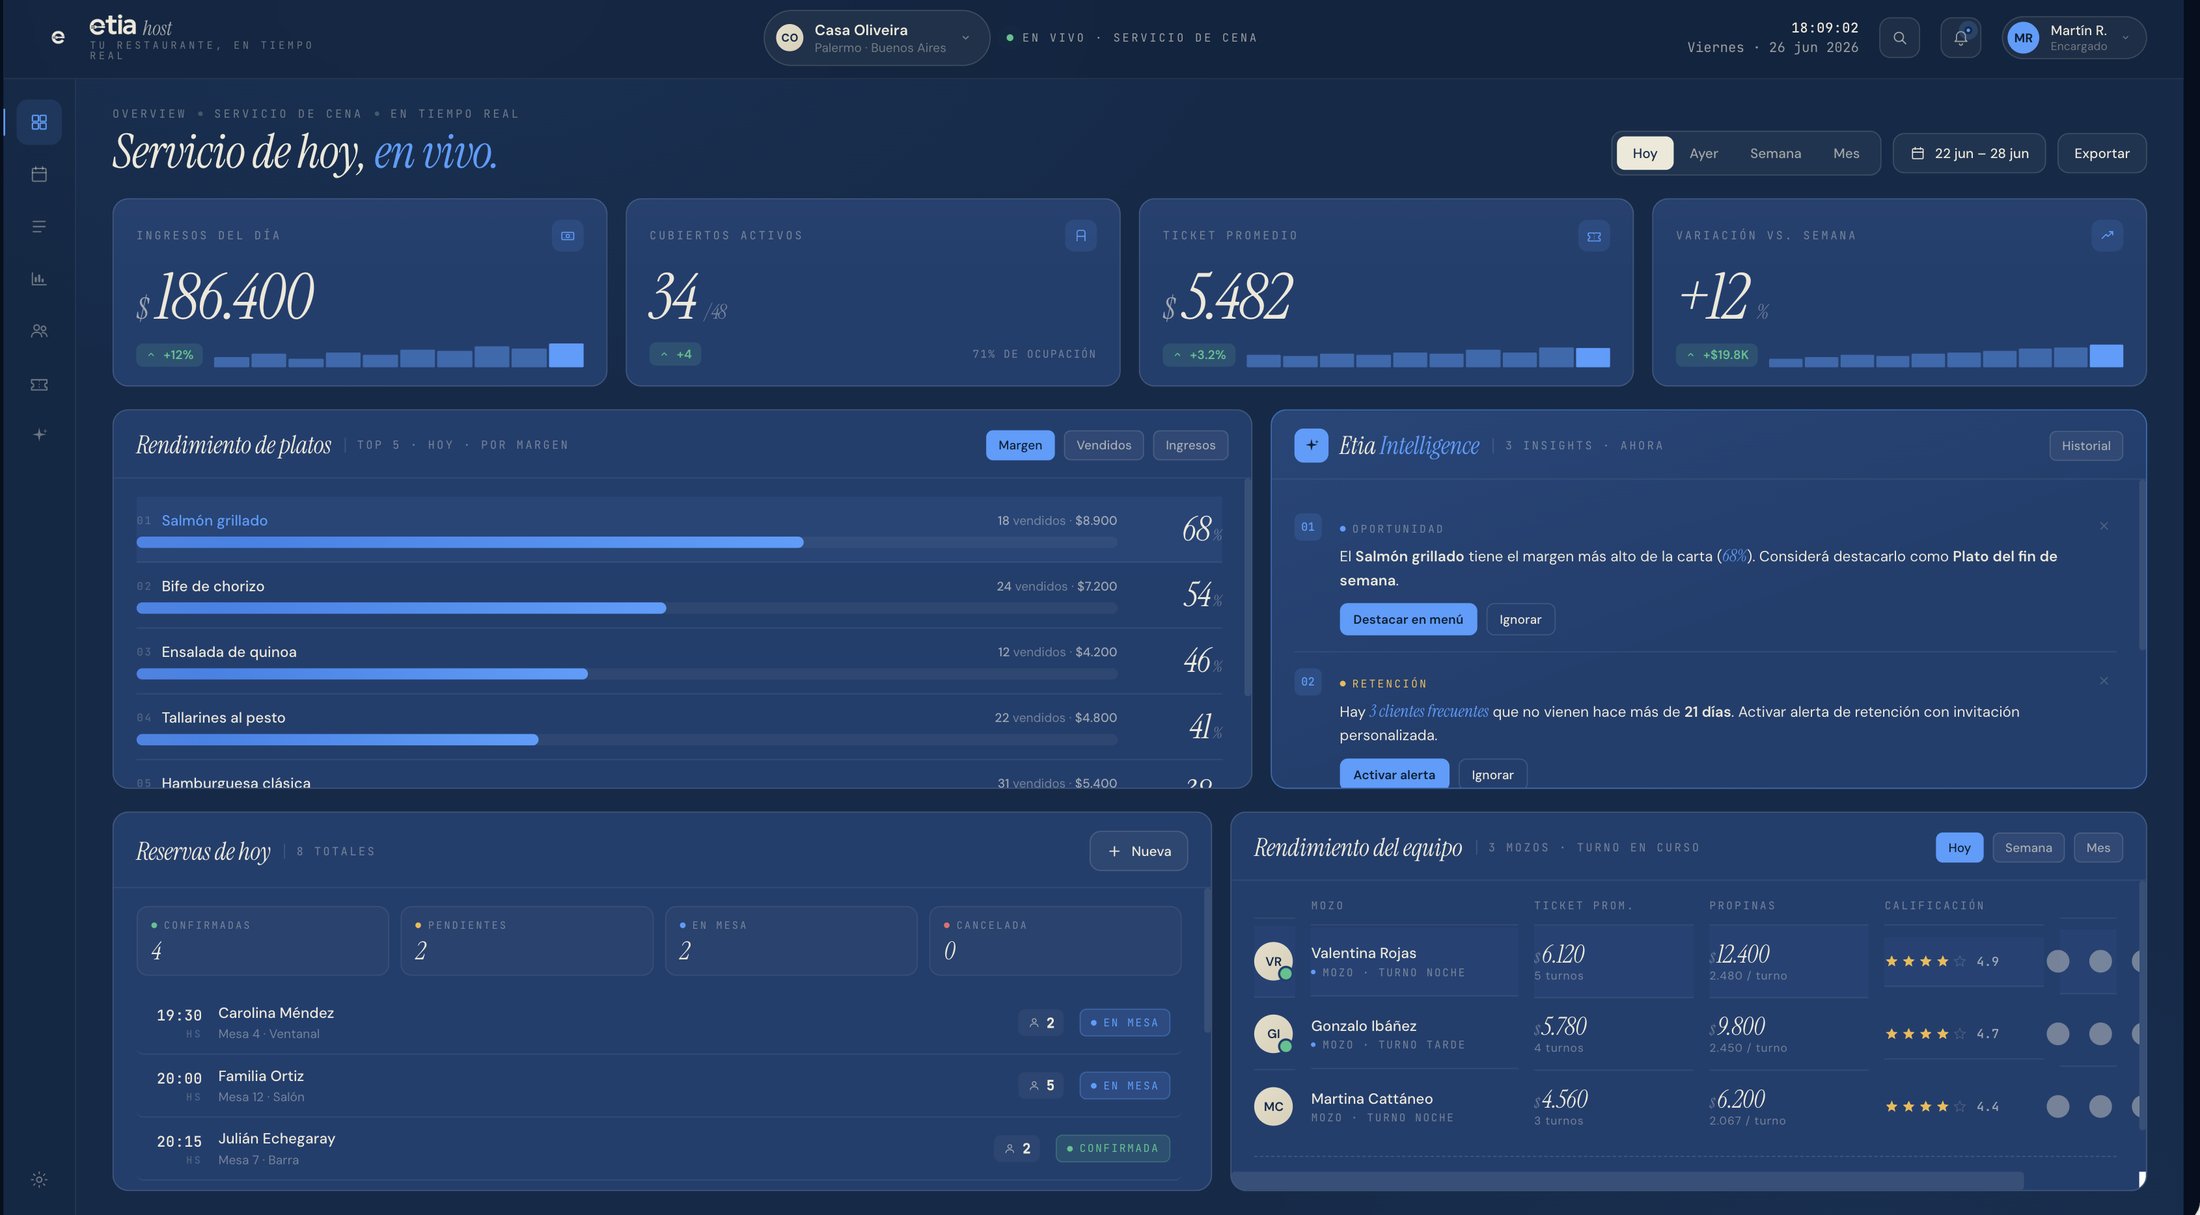Viewport: 2200px width, 1215px height.
Task: Open the calendar sidebar icon
Action: 39,174
